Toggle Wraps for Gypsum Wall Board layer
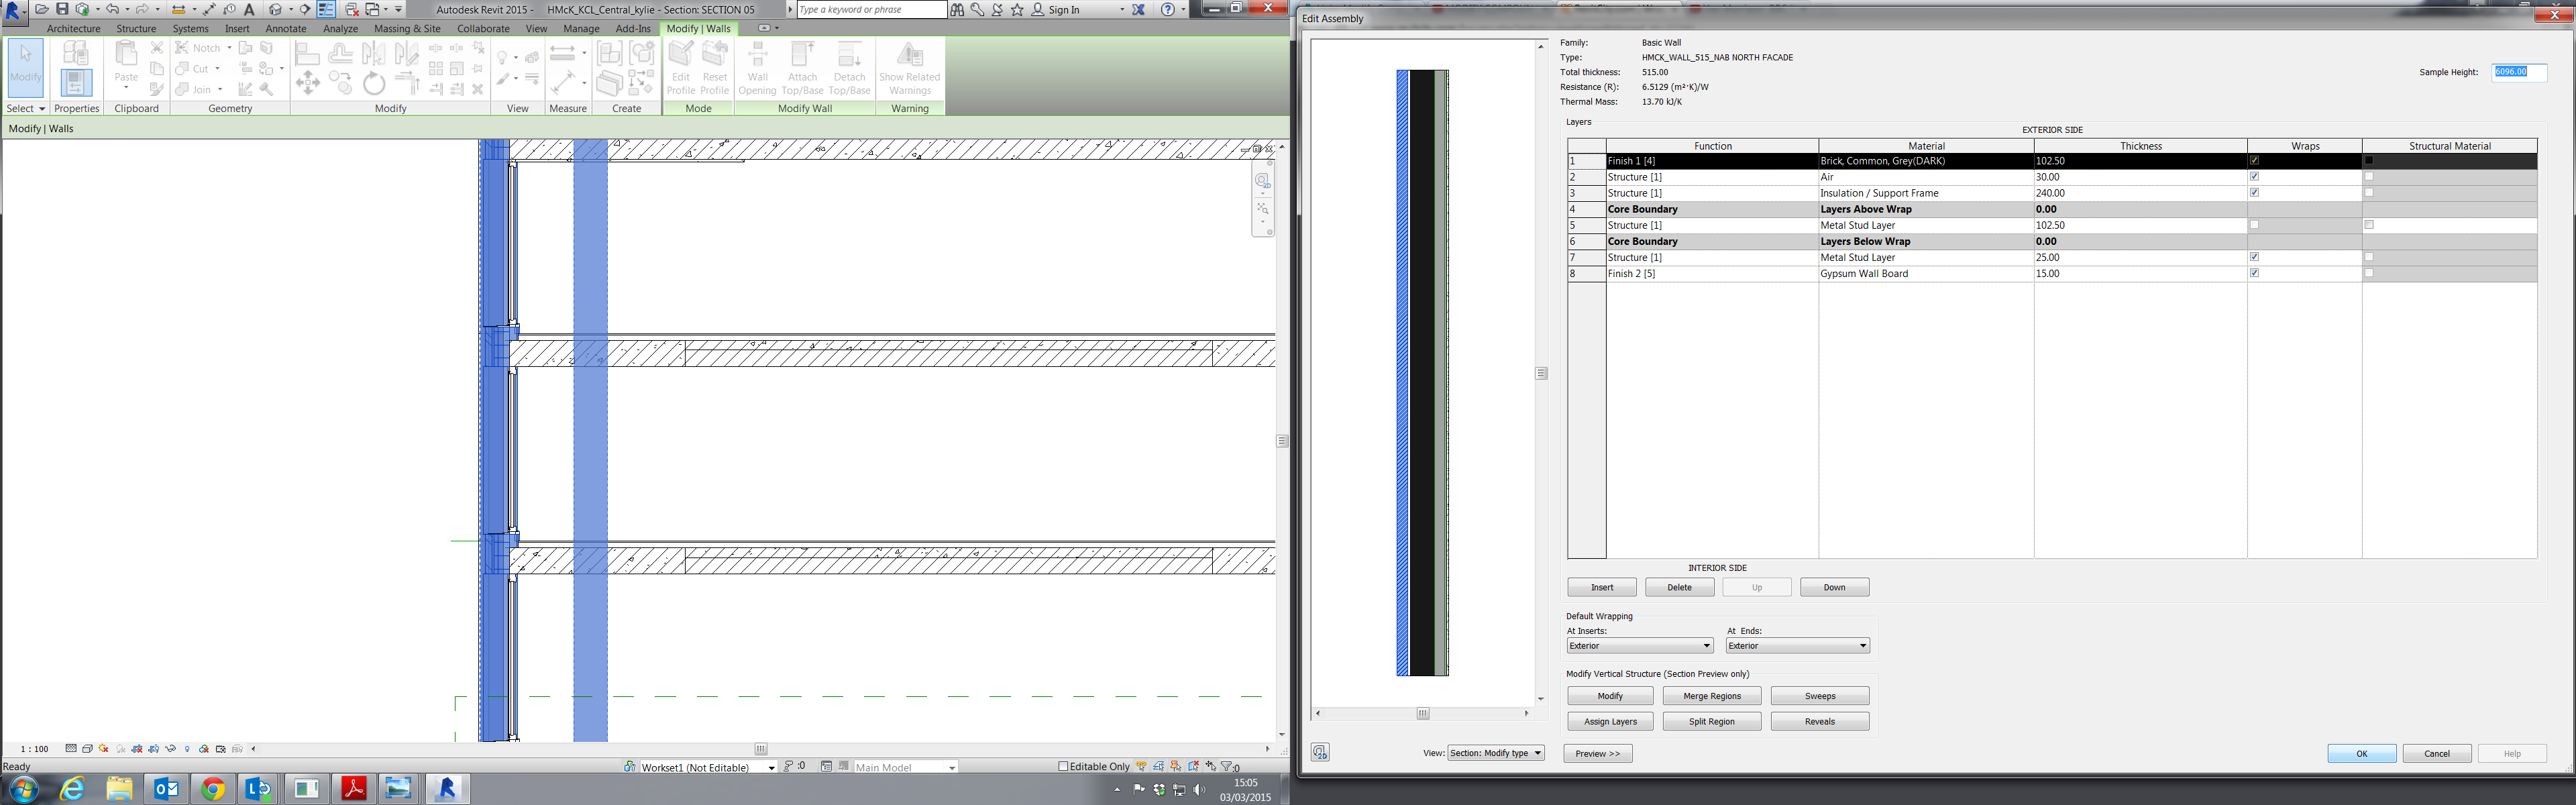 [x=2254, y=273]
